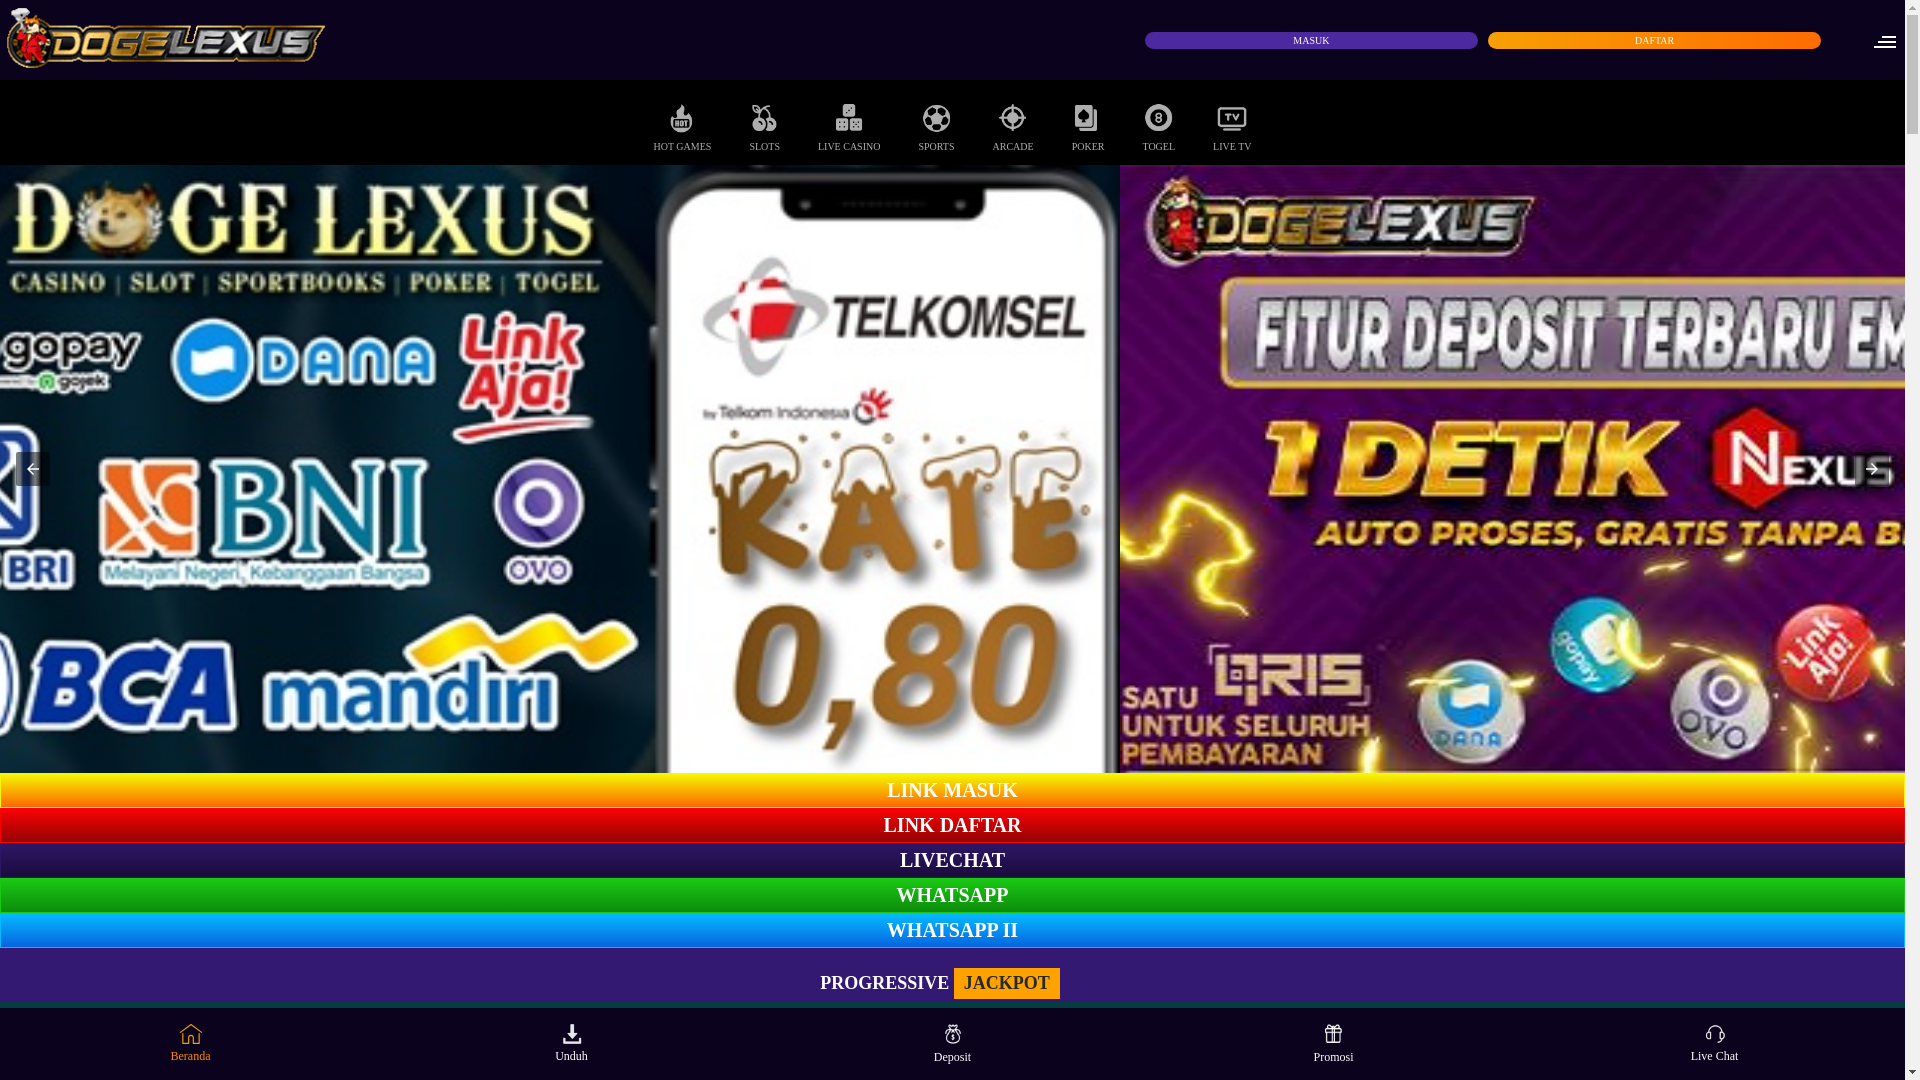Viewport: 1920px width, 1080px height.
Task: Follow the LINK MASUK bar
Action: [952, 790]
